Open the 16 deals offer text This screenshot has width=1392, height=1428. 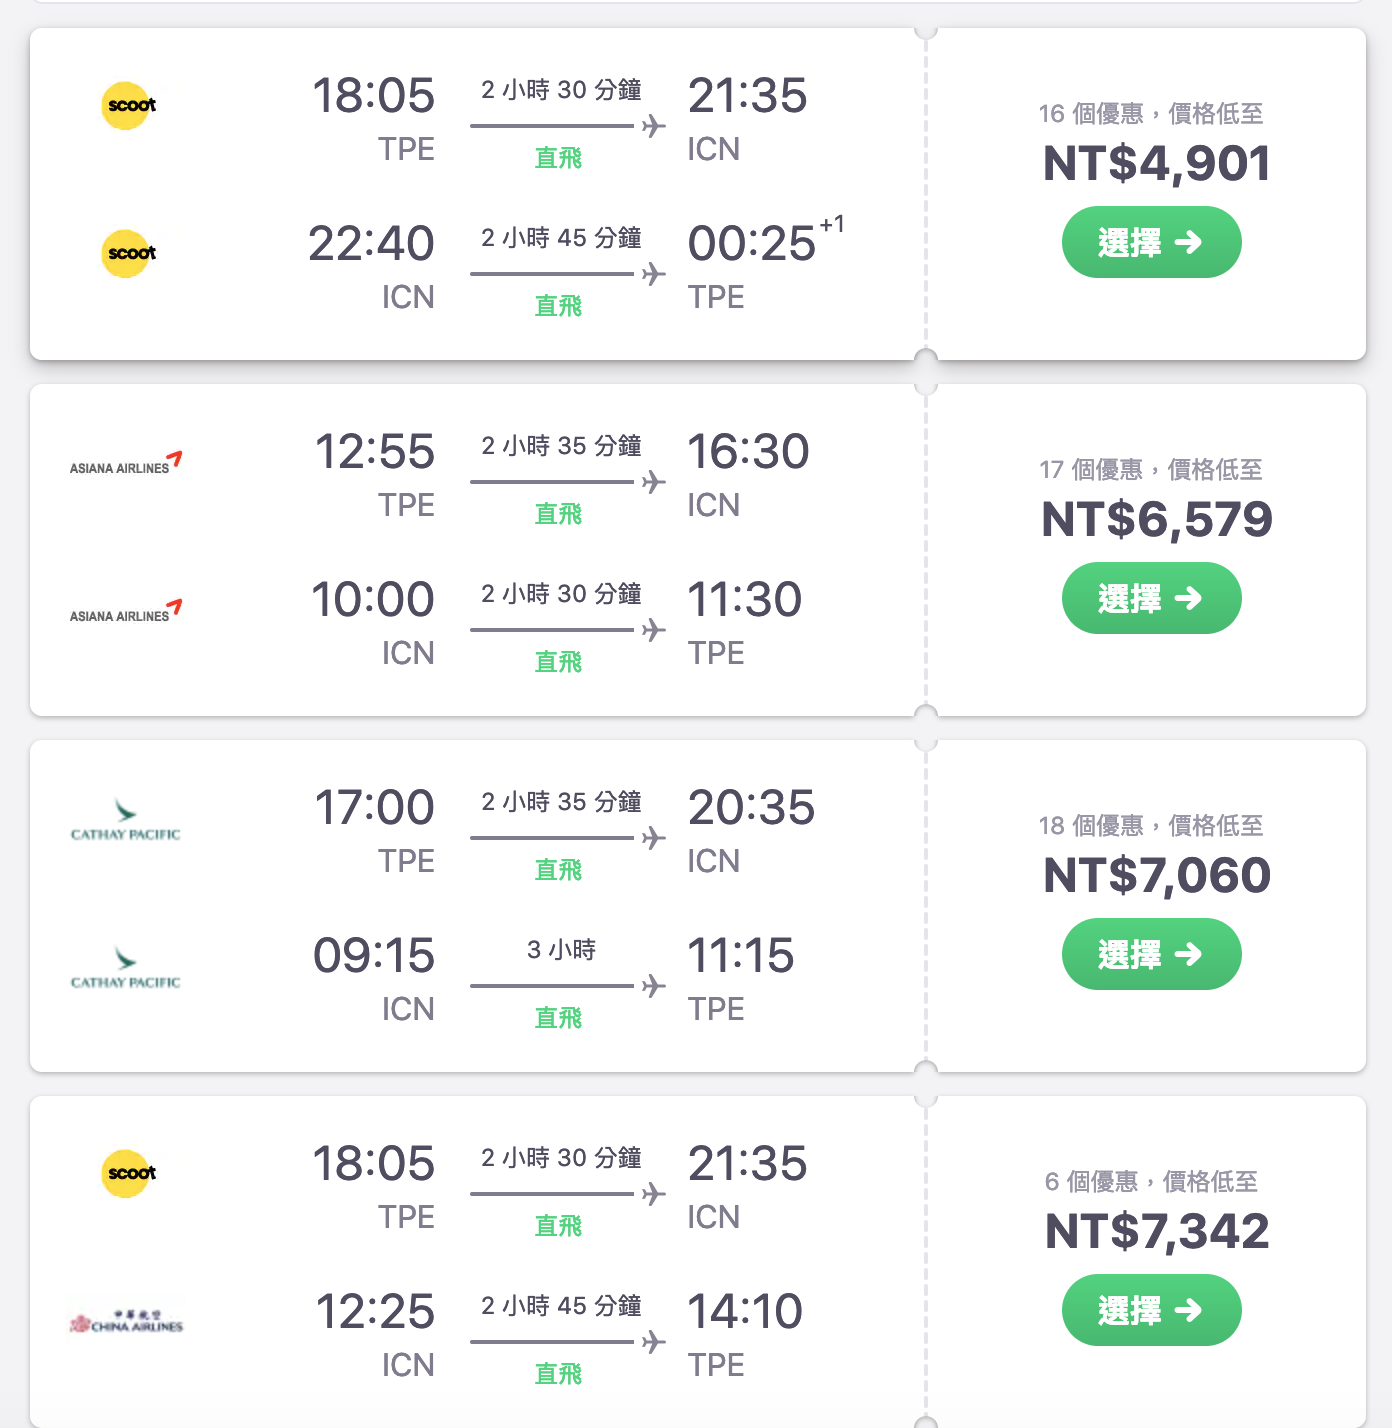(x=1151, y=114)
